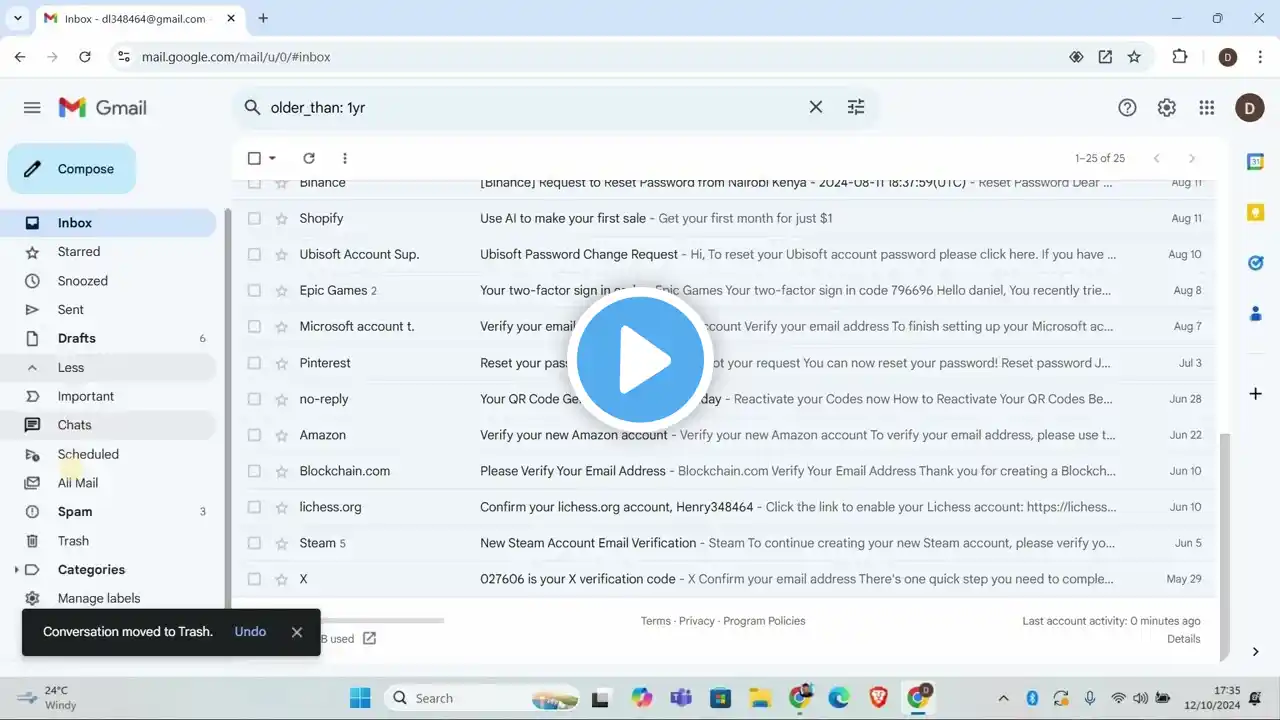Image resolution: width=1280 pixels, height=720 pixels.
Task: Click the Compose button
Action: coord(72,169)
